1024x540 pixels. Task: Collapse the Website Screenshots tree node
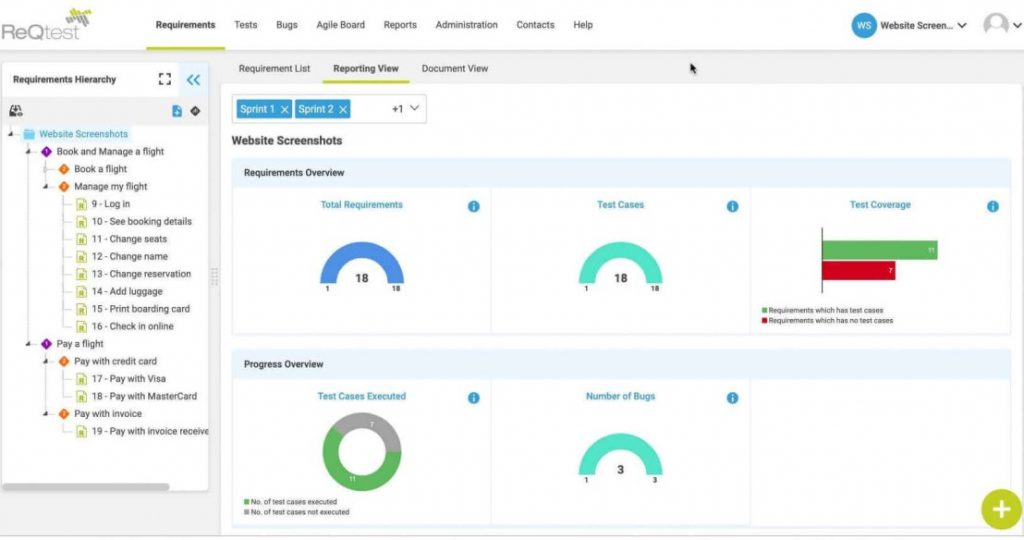click(11, 134)
